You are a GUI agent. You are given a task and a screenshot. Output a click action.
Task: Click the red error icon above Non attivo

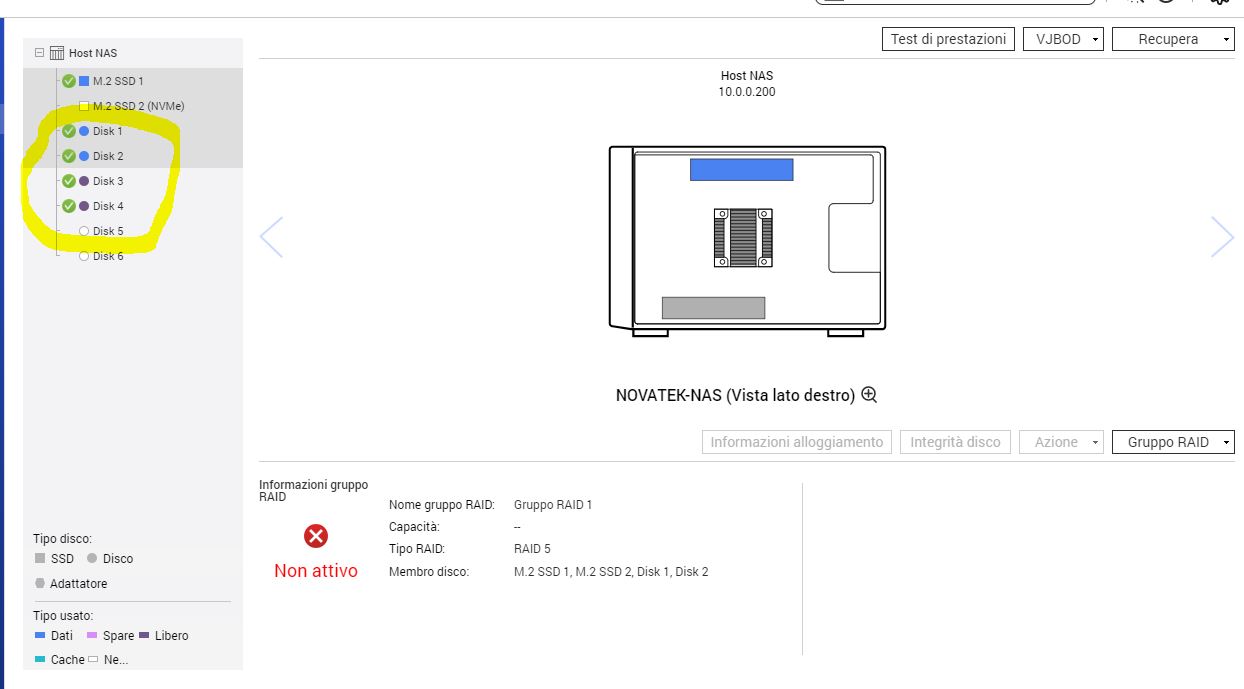tap(316, 537)
